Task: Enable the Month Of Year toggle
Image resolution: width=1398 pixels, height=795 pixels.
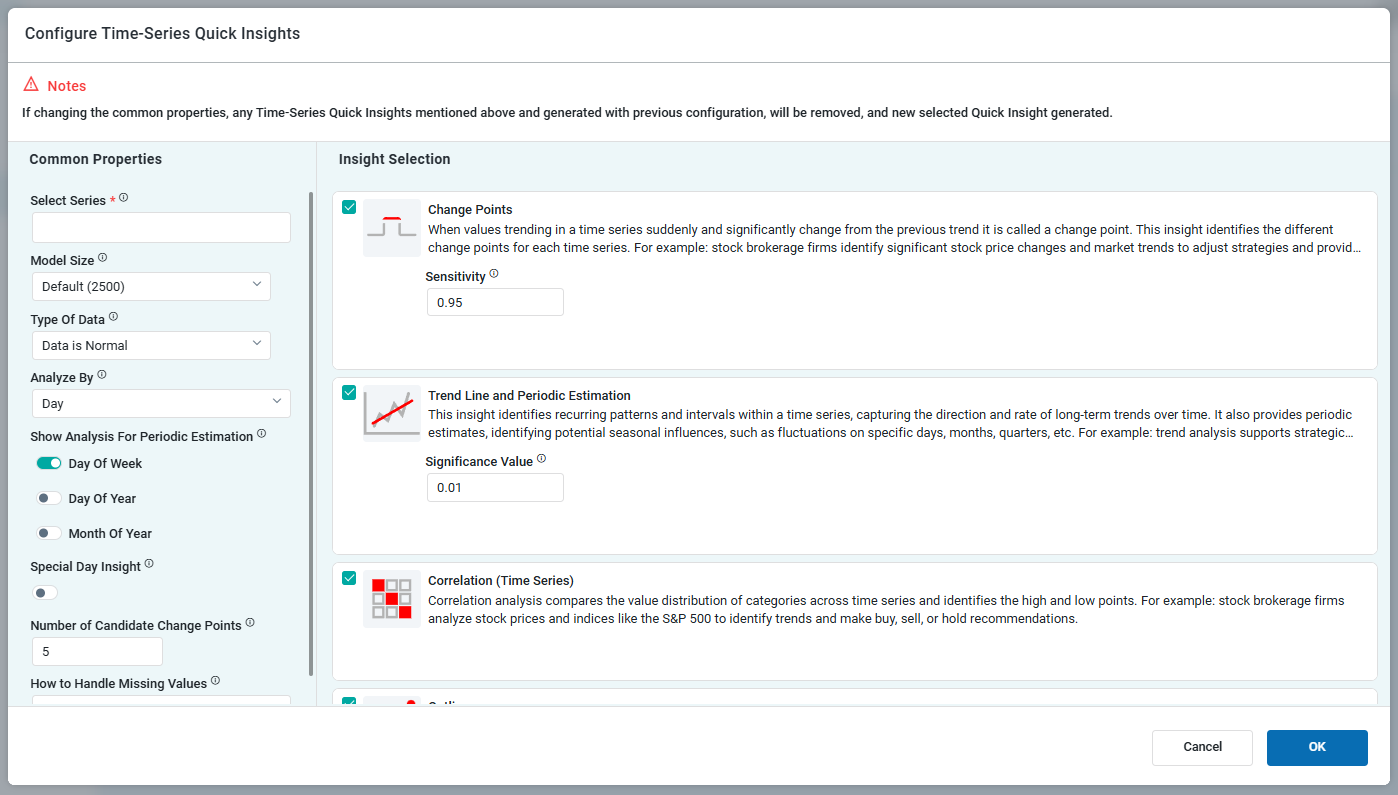Action: [x=49, y=533]
